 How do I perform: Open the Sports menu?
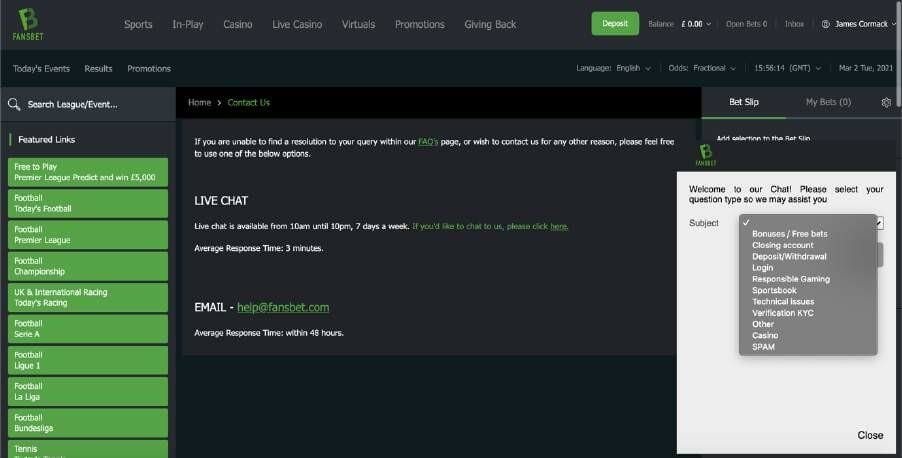[x=138, y=24]
